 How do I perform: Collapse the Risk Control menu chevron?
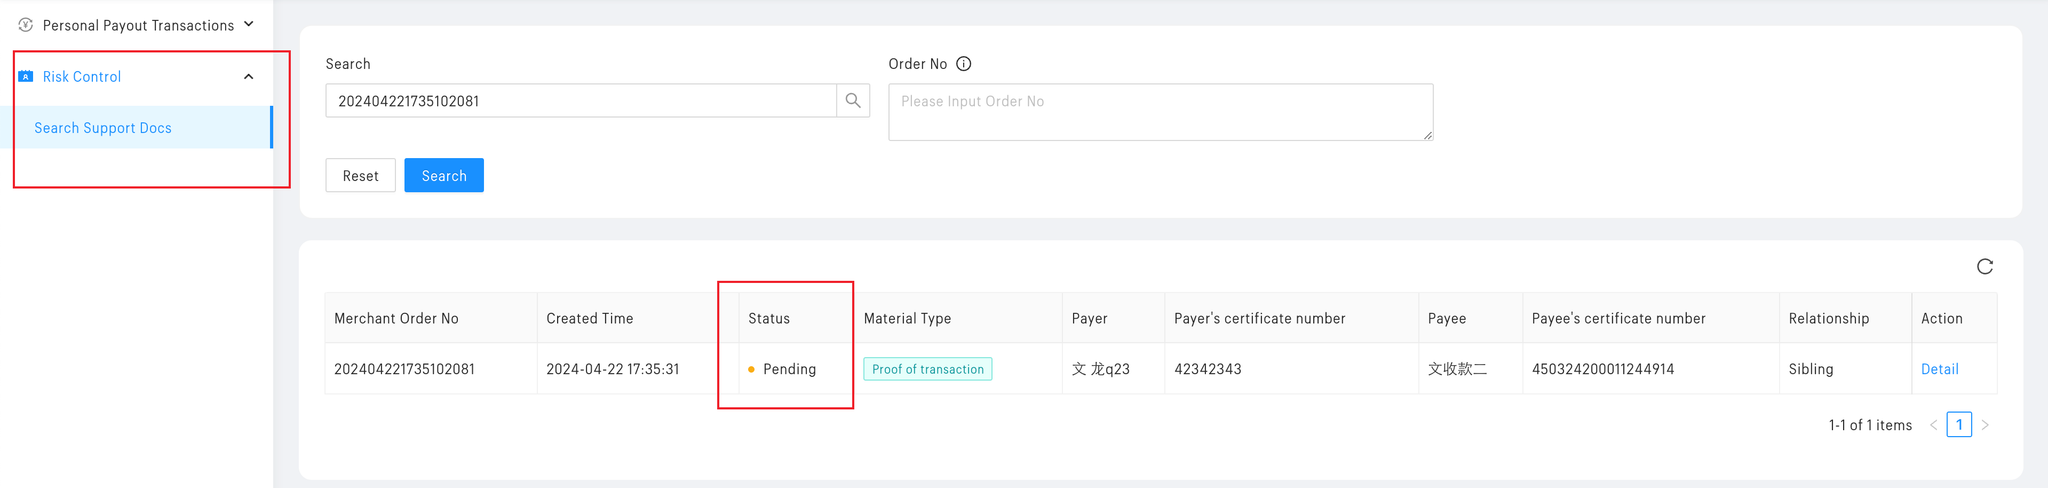coord(249,77)
